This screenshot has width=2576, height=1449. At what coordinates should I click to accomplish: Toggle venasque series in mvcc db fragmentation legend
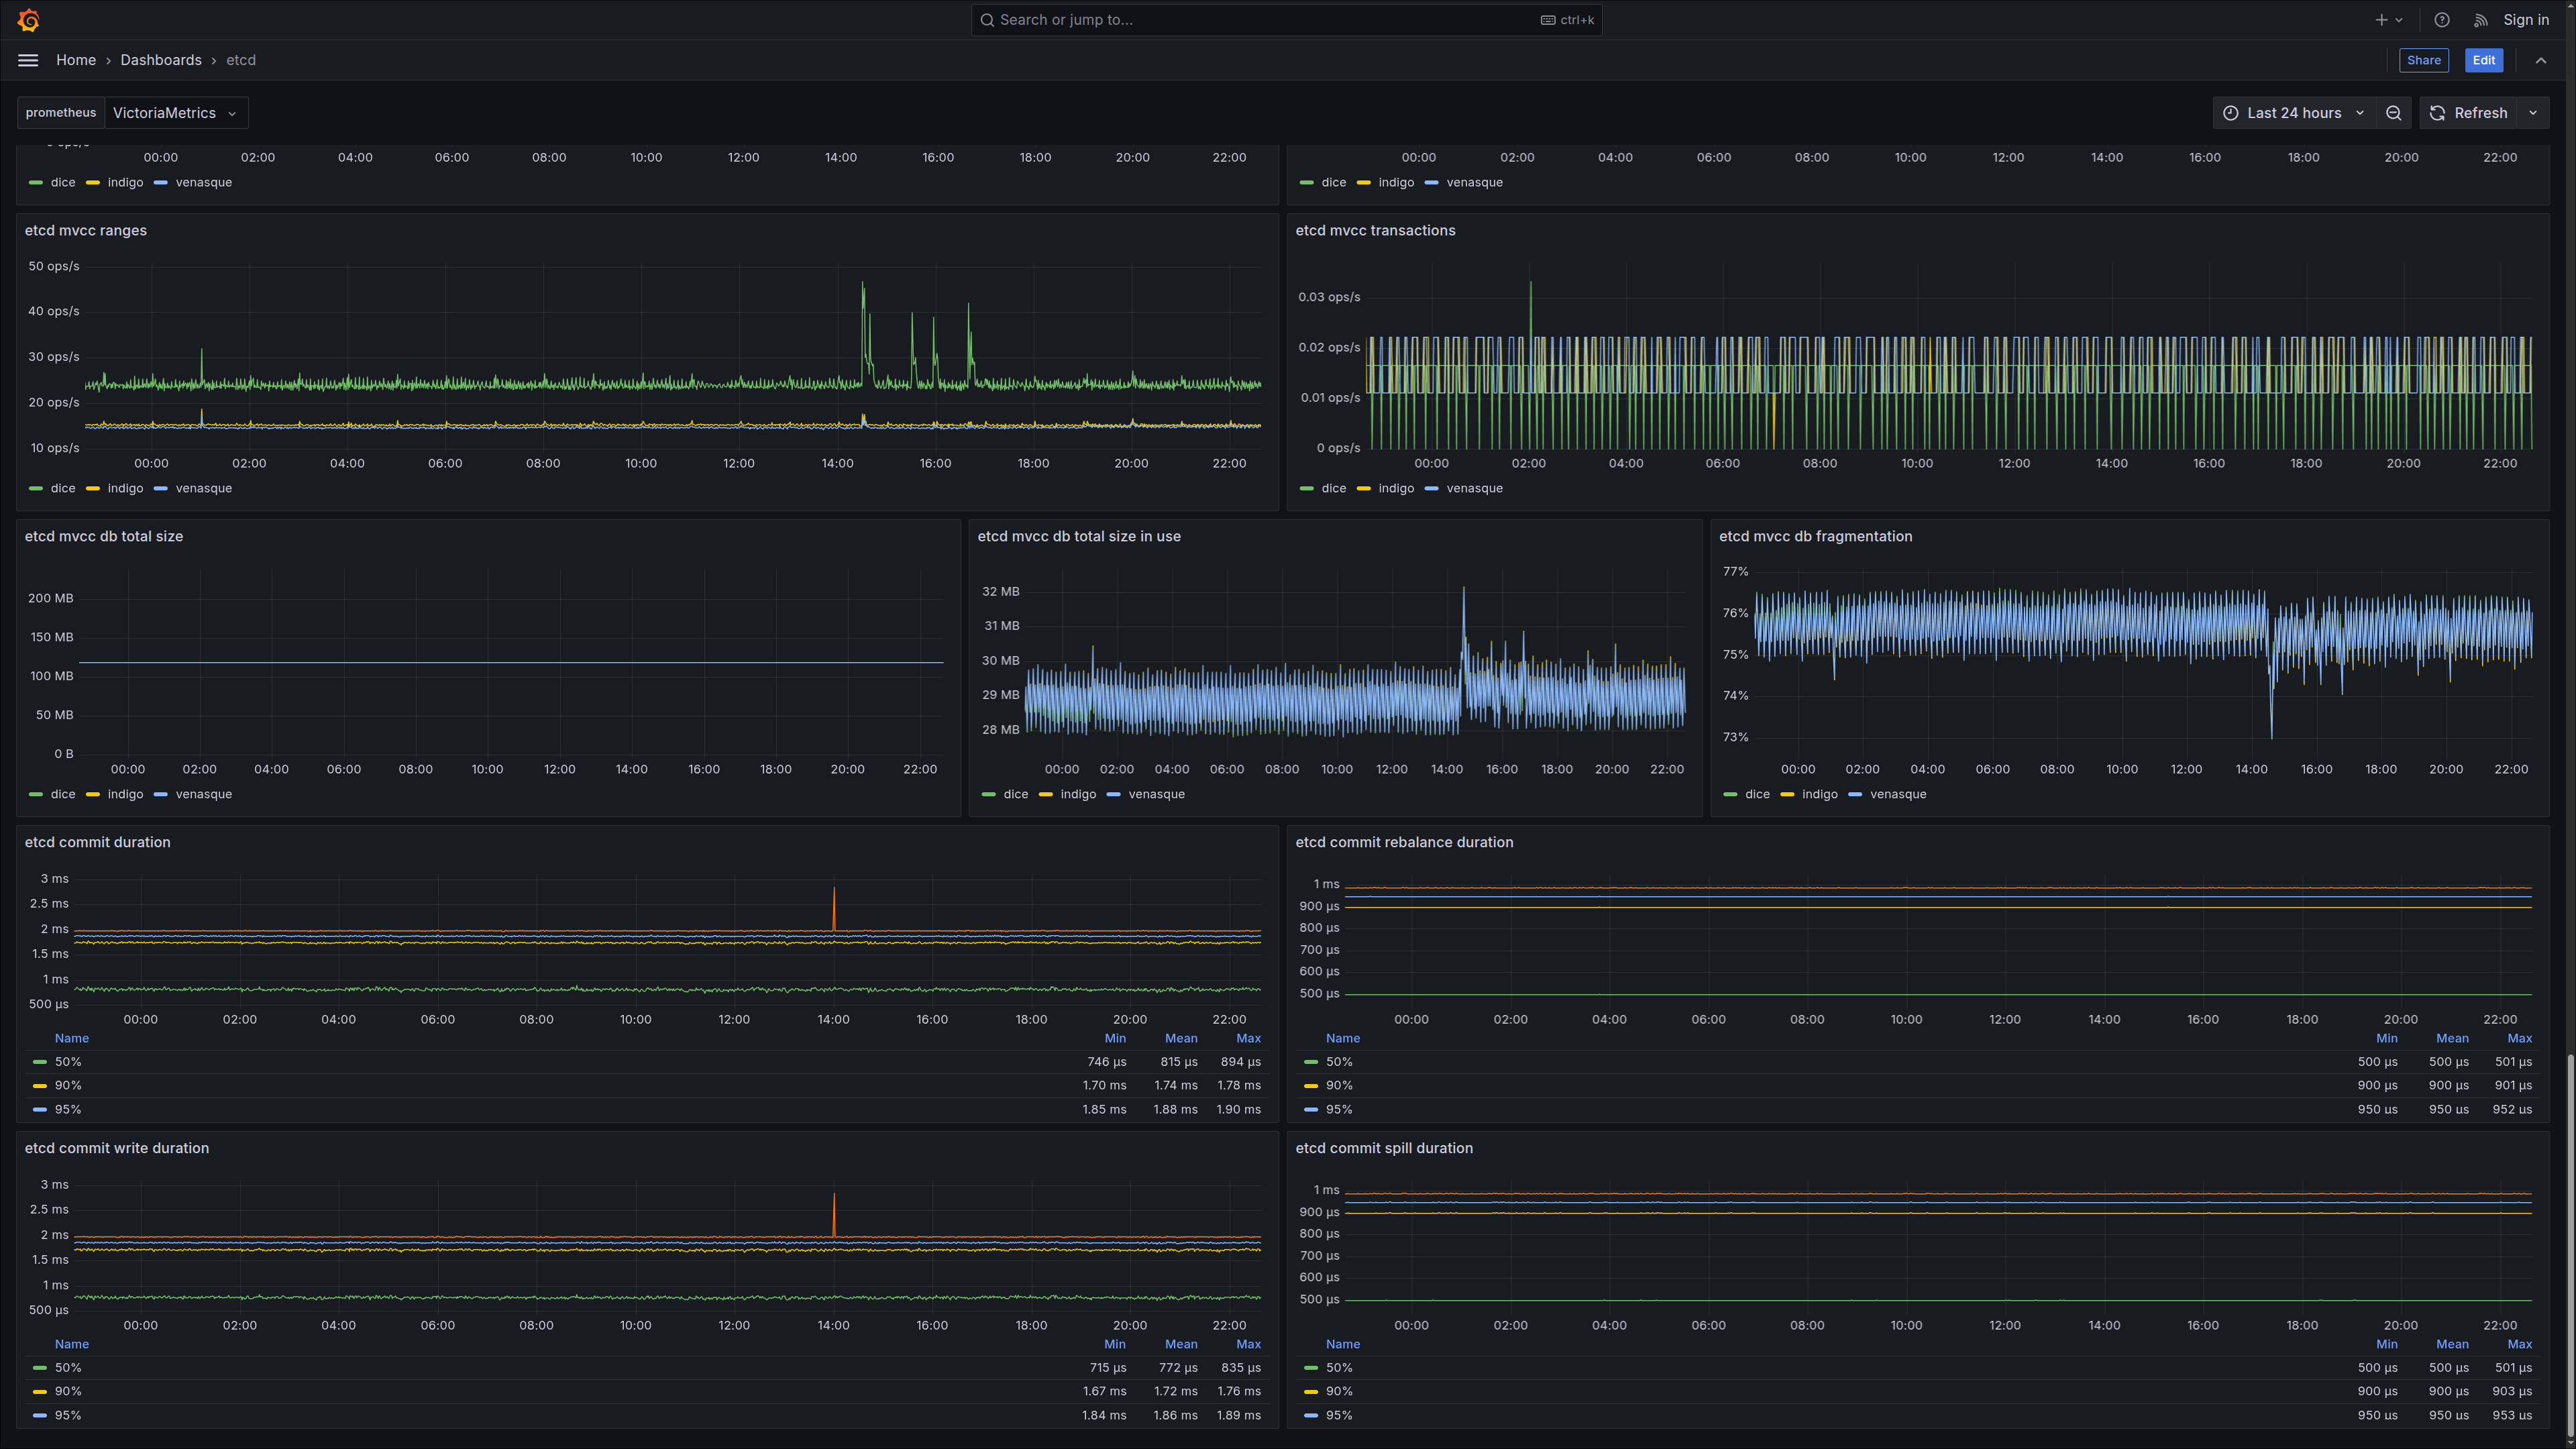coord(1897,794)
